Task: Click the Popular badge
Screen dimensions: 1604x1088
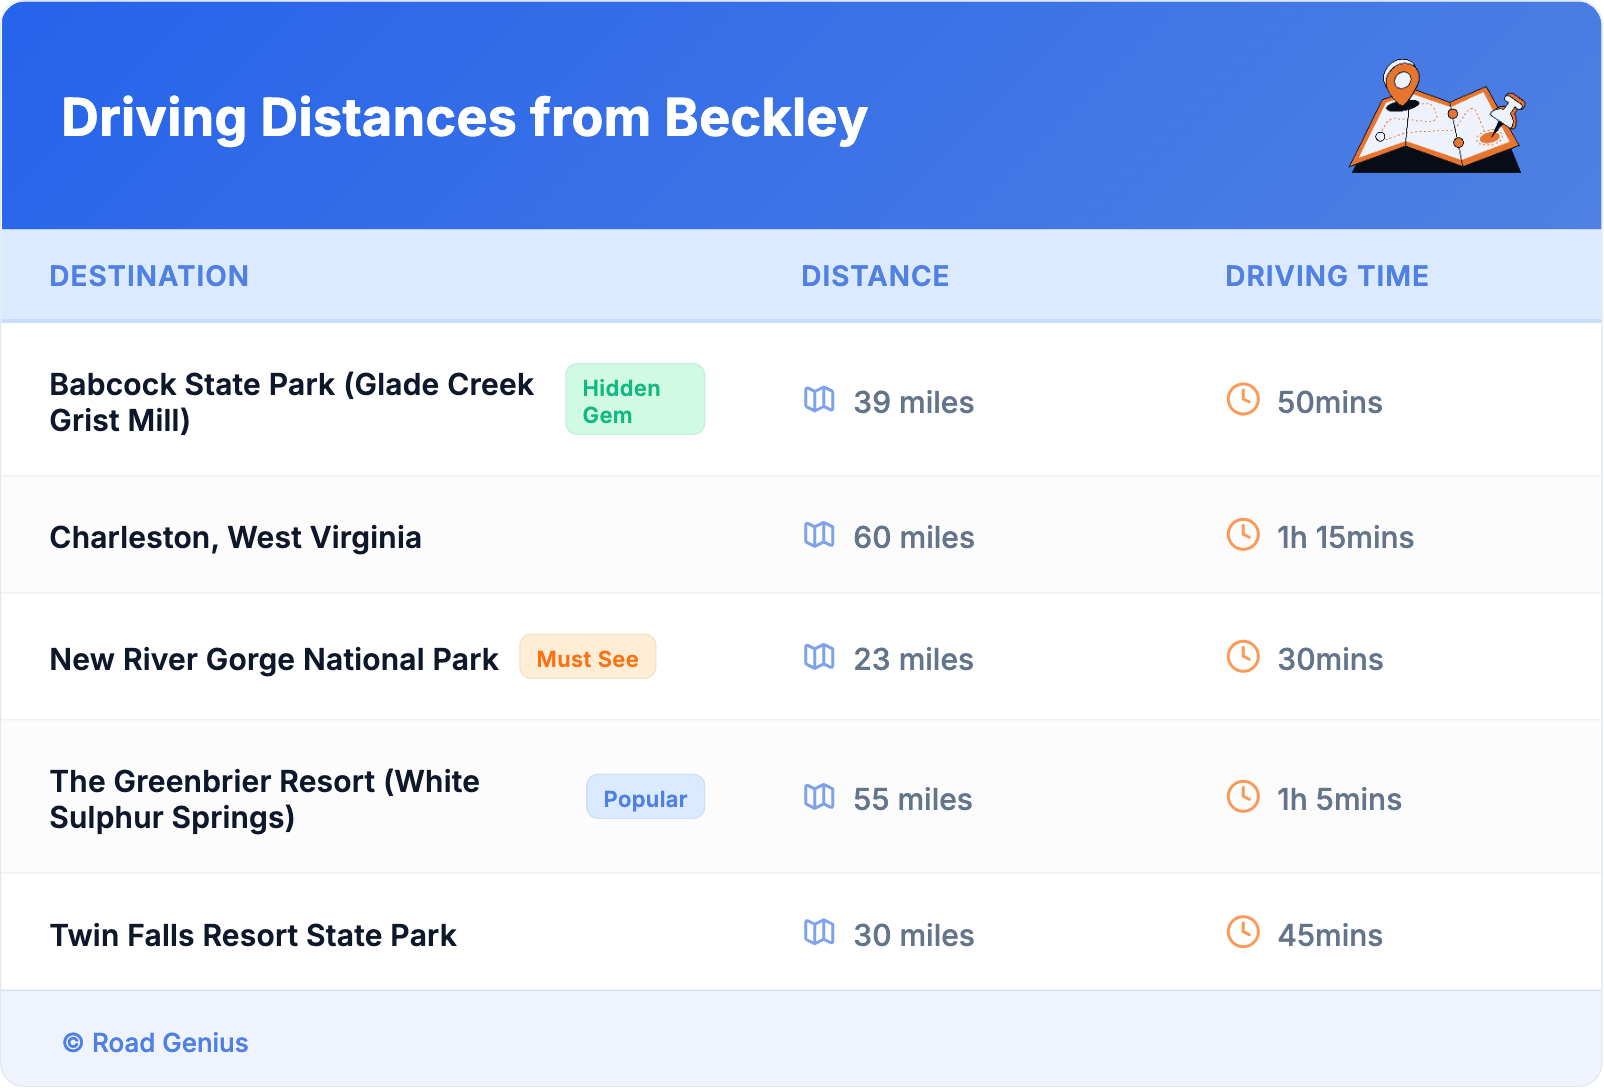Action: 645,798
